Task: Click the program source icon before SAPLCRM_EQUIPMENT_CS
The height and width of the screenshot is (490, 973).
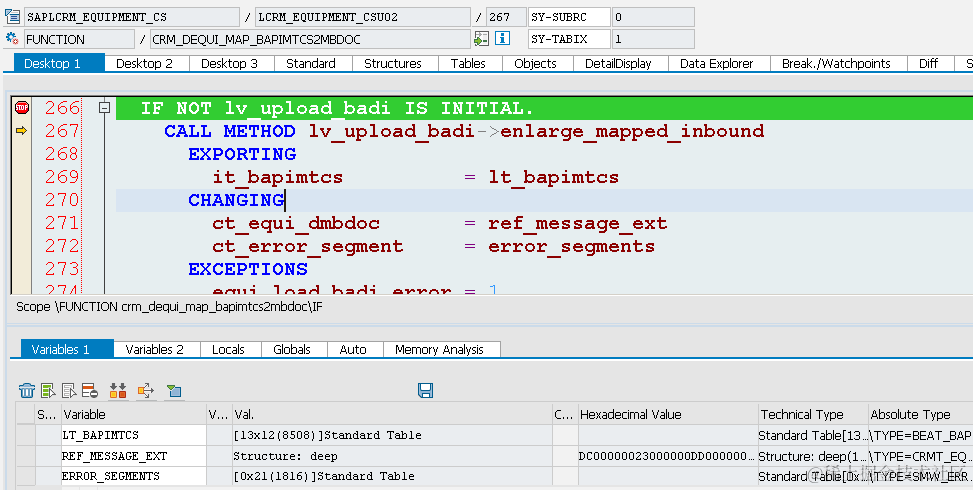Action: pos(12,17)
